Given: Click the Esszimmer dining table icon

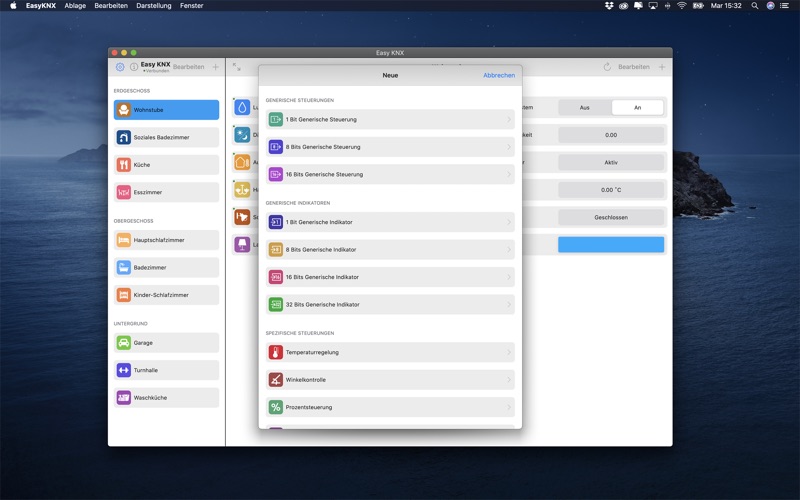Looking at the screenshot, I should coord(123,192).
